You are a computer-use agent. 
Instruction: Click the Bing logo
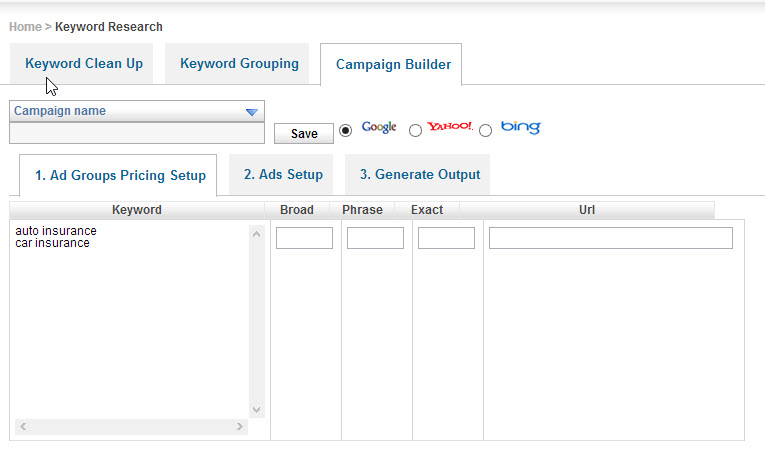click(x=521, y=127)
